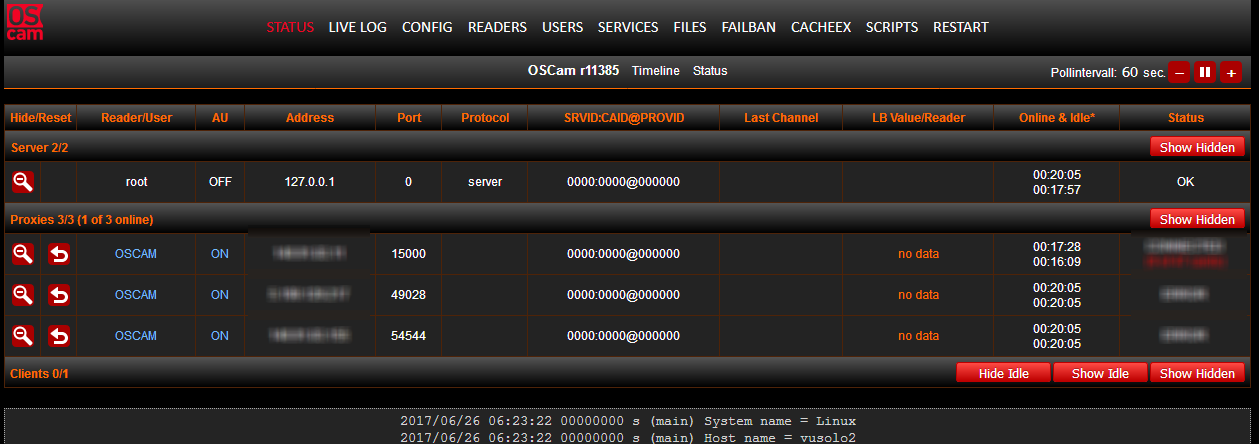Click the Proxies 3/3 section label
Viewport: 1260px width, 444px height.
click(81, 219)
